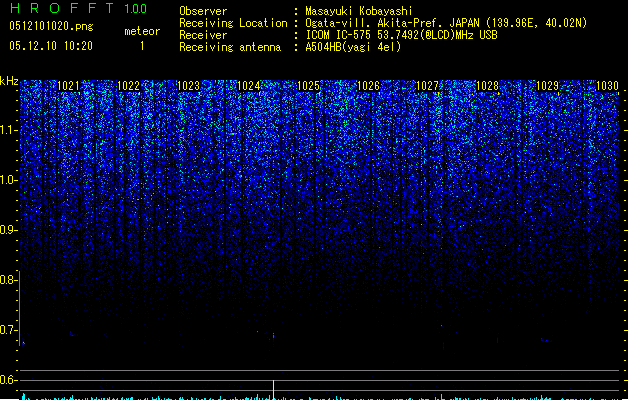Click the A504HB(yagi 4el) antenna text
The width and height of the screenshot is (629, 400).
(x=353, y=47)
